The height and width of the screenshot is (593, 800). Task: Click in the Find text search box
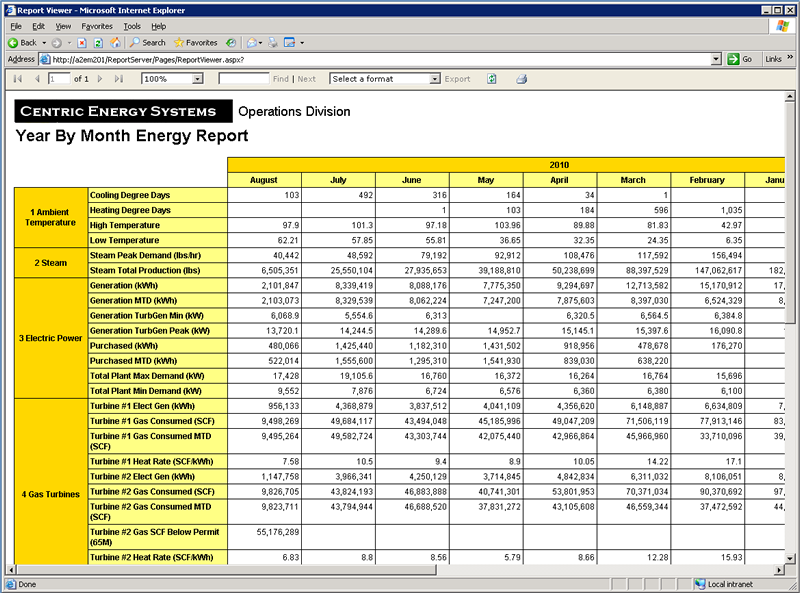coord(243,79)
